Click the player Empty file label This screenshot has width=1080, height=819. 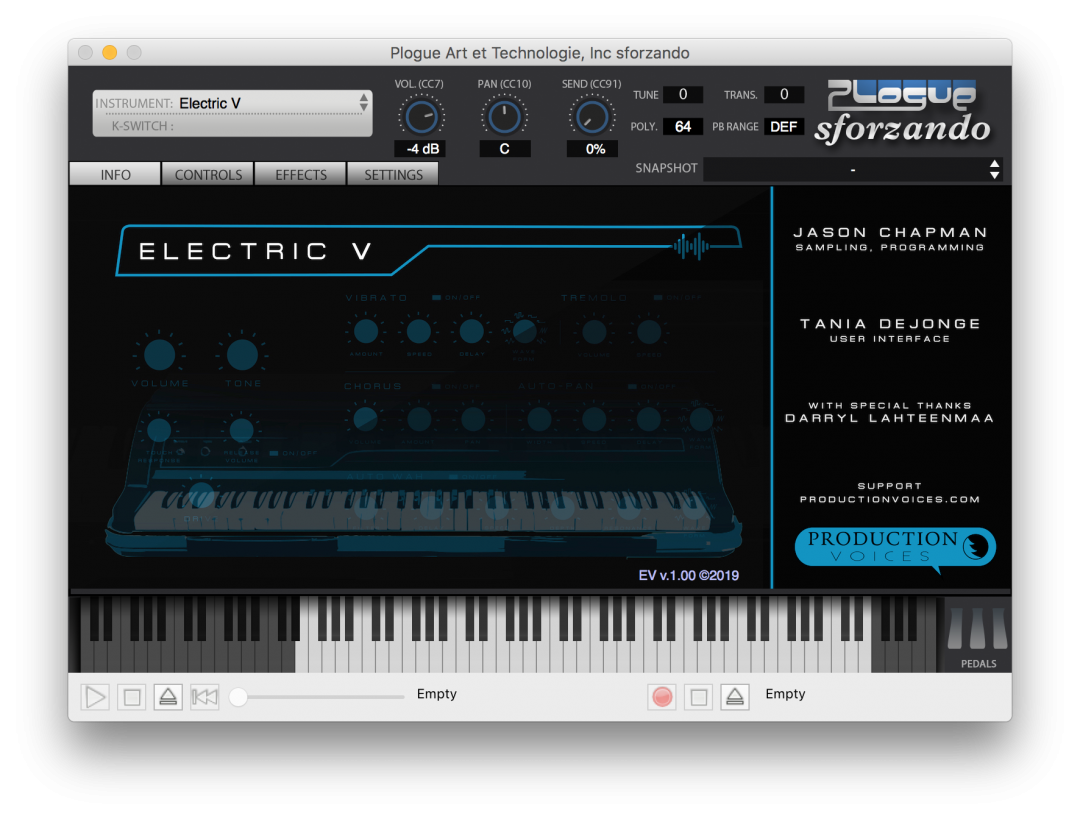[437, 694]
